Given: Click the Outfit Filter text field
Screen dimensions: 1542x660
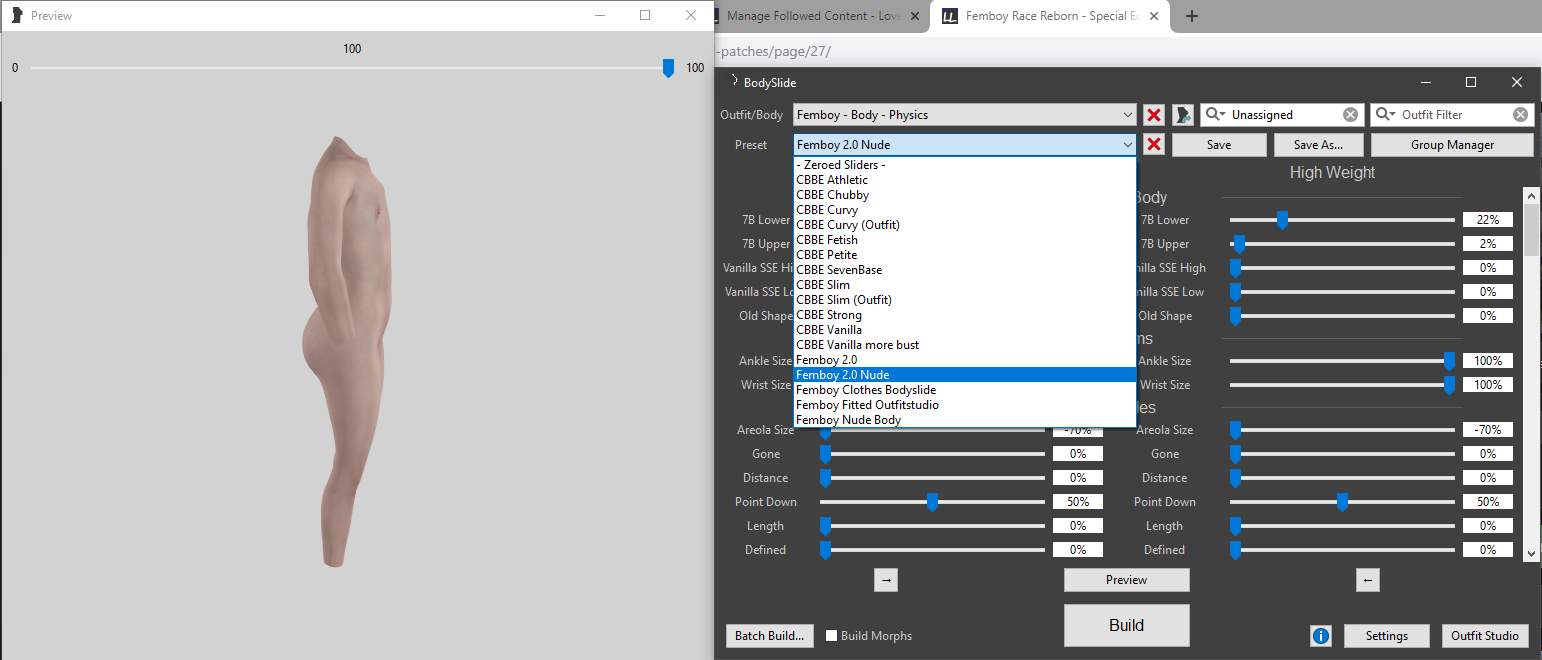Looking at the screenshot, I should pos(1454,115).
